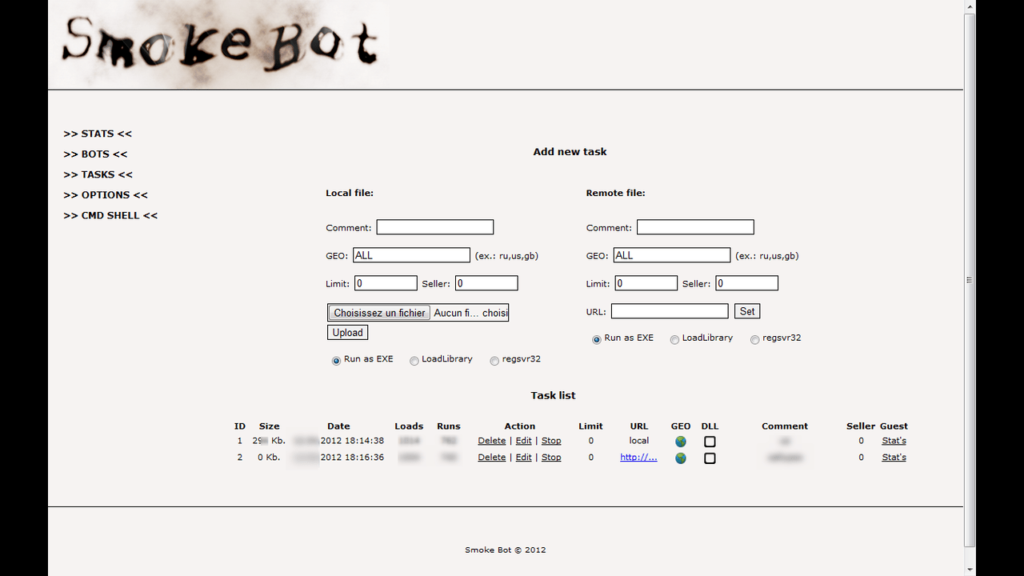Click the 'Task list' heading
Viewport: 1024px width, 576px height.
pyautogui.click(x=553, y=395)
